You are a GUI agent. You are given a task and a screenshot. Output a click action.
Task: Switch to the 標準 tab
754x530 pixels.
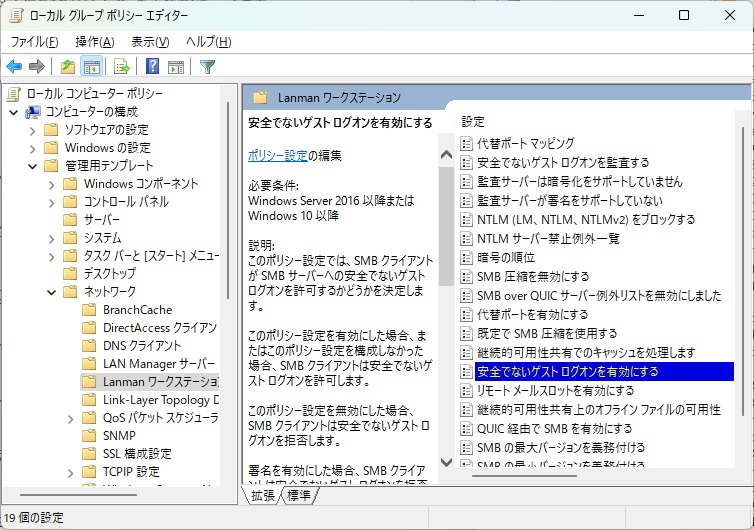pyautogui.click(x=299, y=495)
